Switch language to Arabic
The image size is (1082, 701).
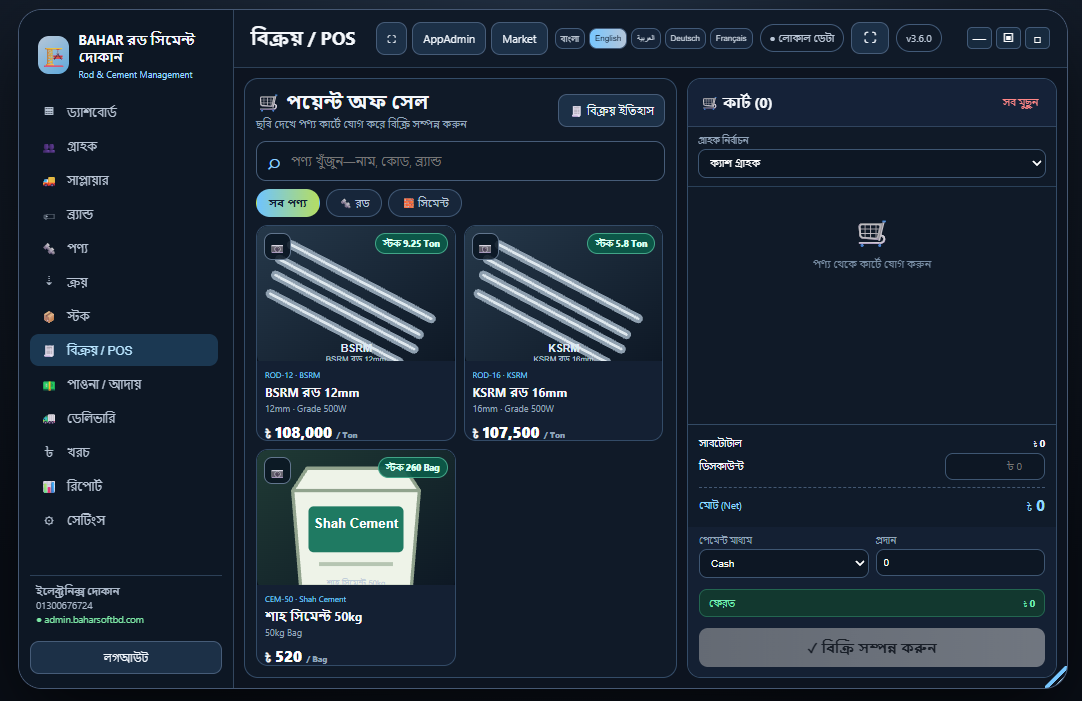(645, 39)
